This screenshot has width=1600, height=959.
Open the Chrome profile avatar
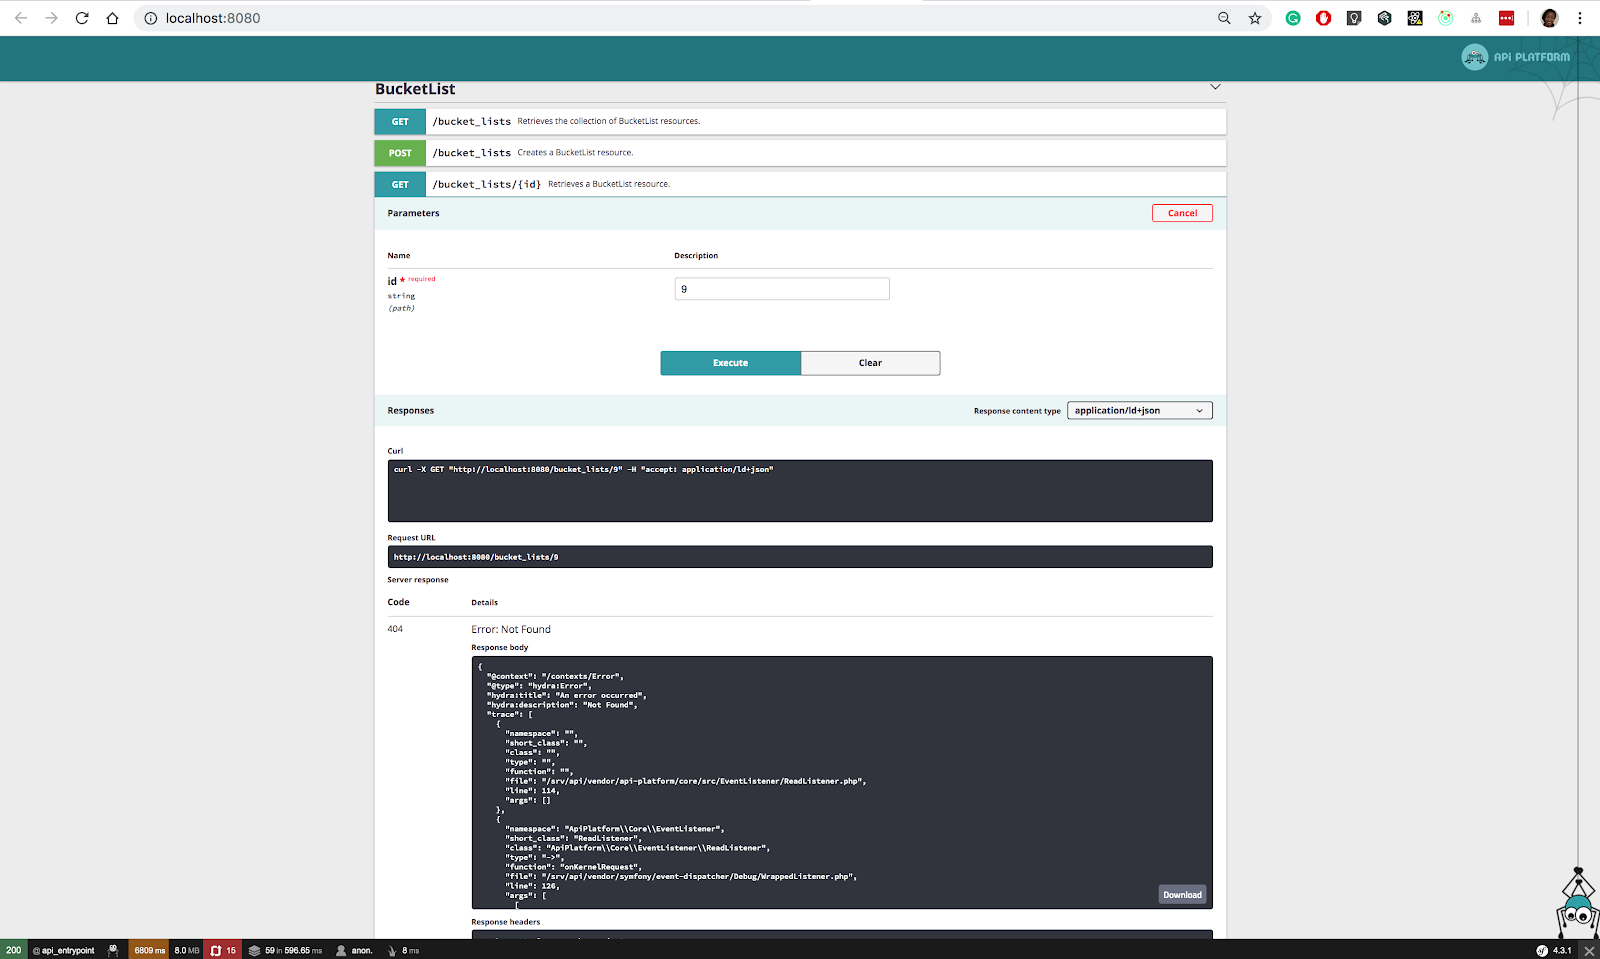point(1549,18)
